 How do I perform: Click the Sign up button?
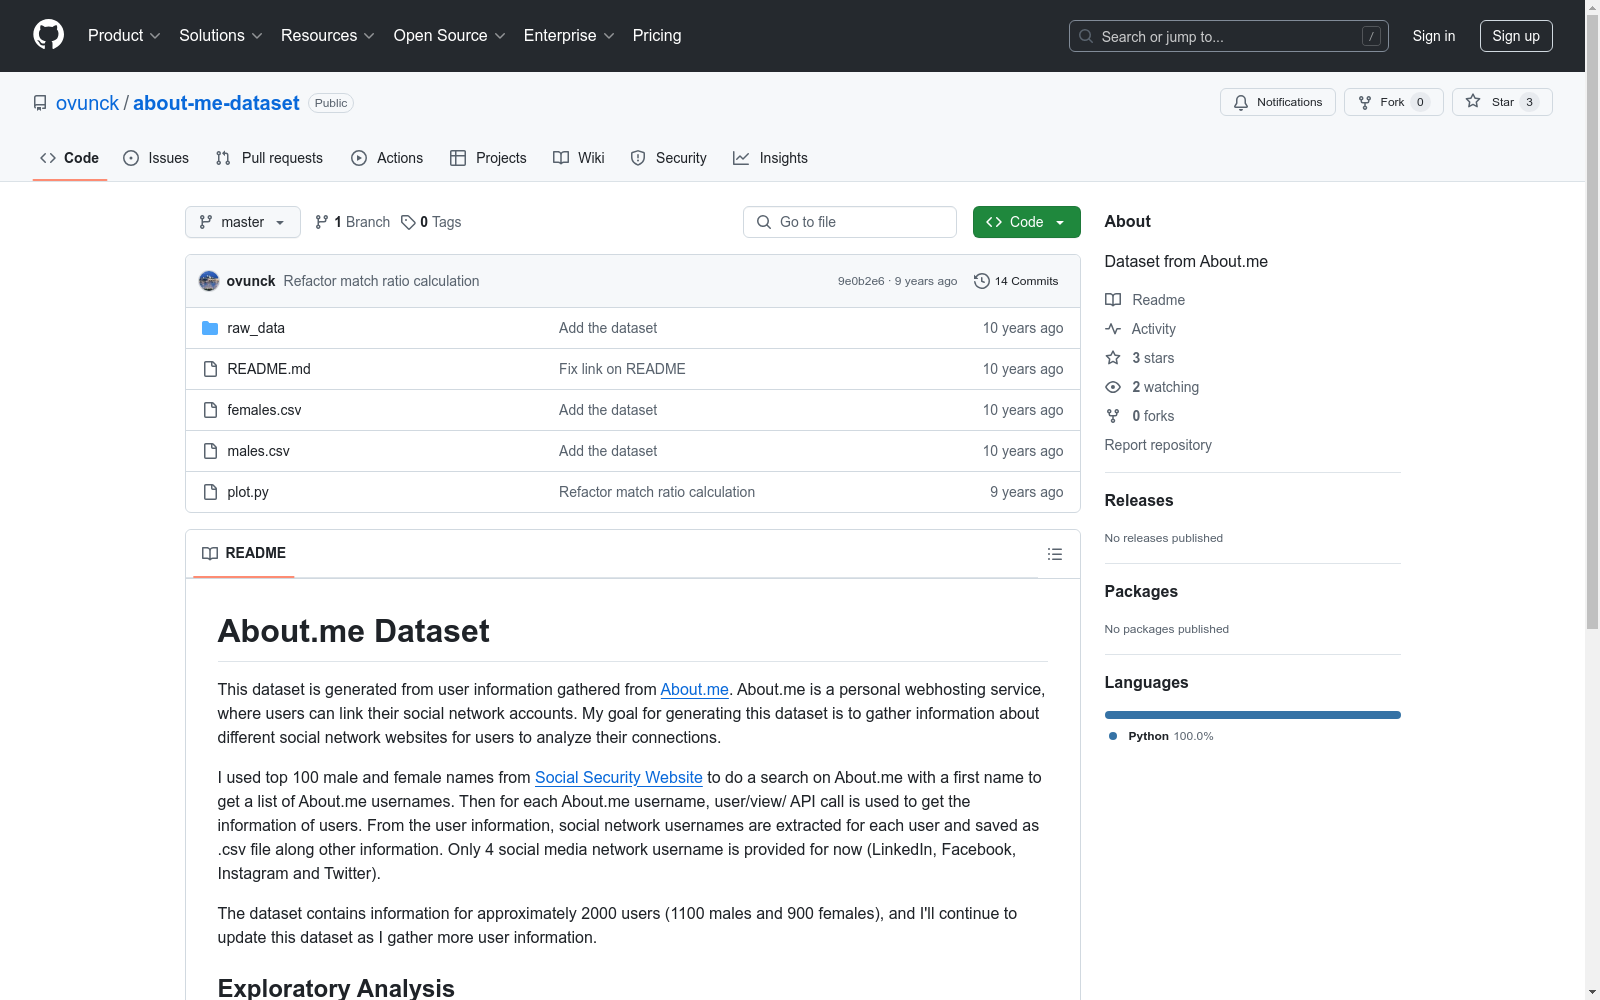[x=1516, y=36]
